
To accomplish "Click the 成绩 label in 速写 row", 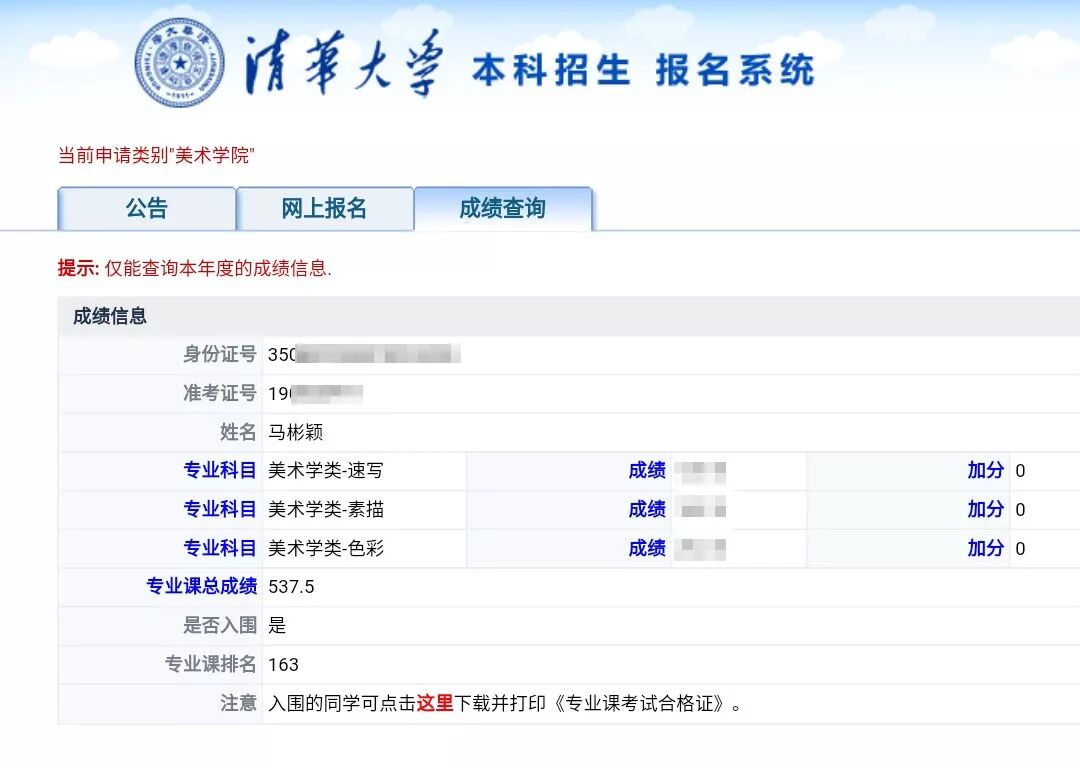I will tap(647, 470).
